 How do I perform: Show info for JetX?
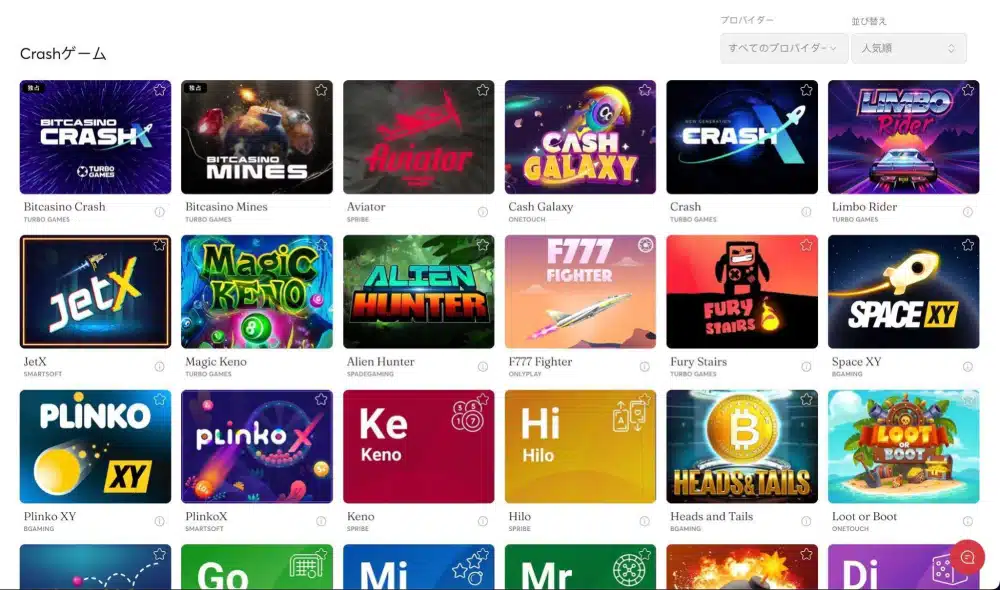(159, 367)
